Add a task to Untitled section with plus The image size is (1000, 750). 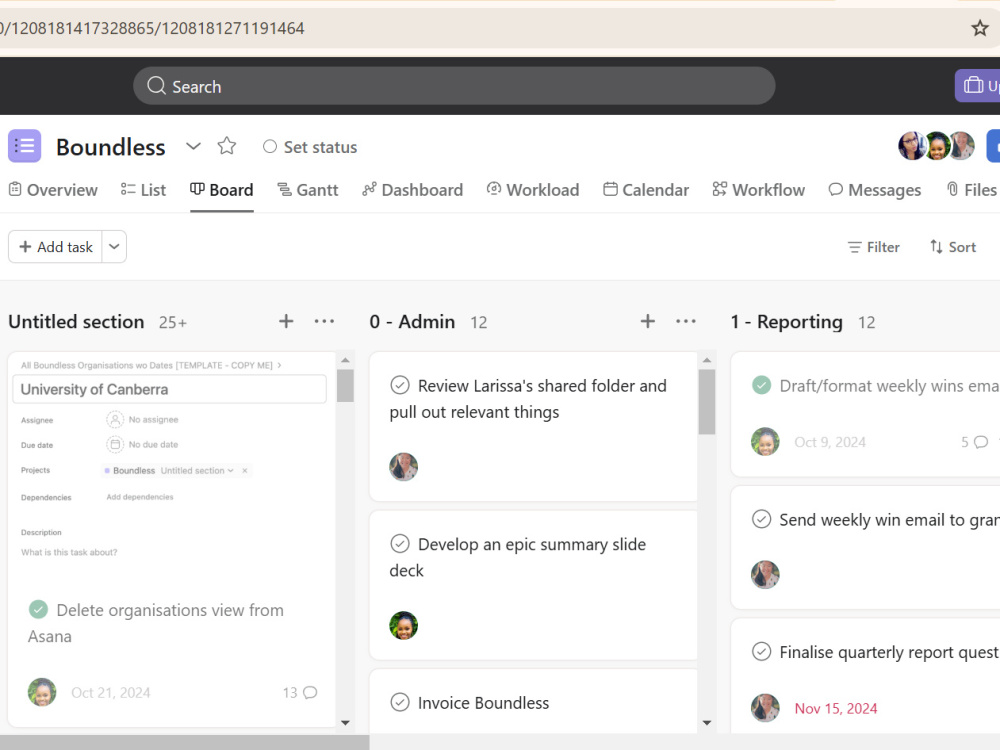click(286, 321)
